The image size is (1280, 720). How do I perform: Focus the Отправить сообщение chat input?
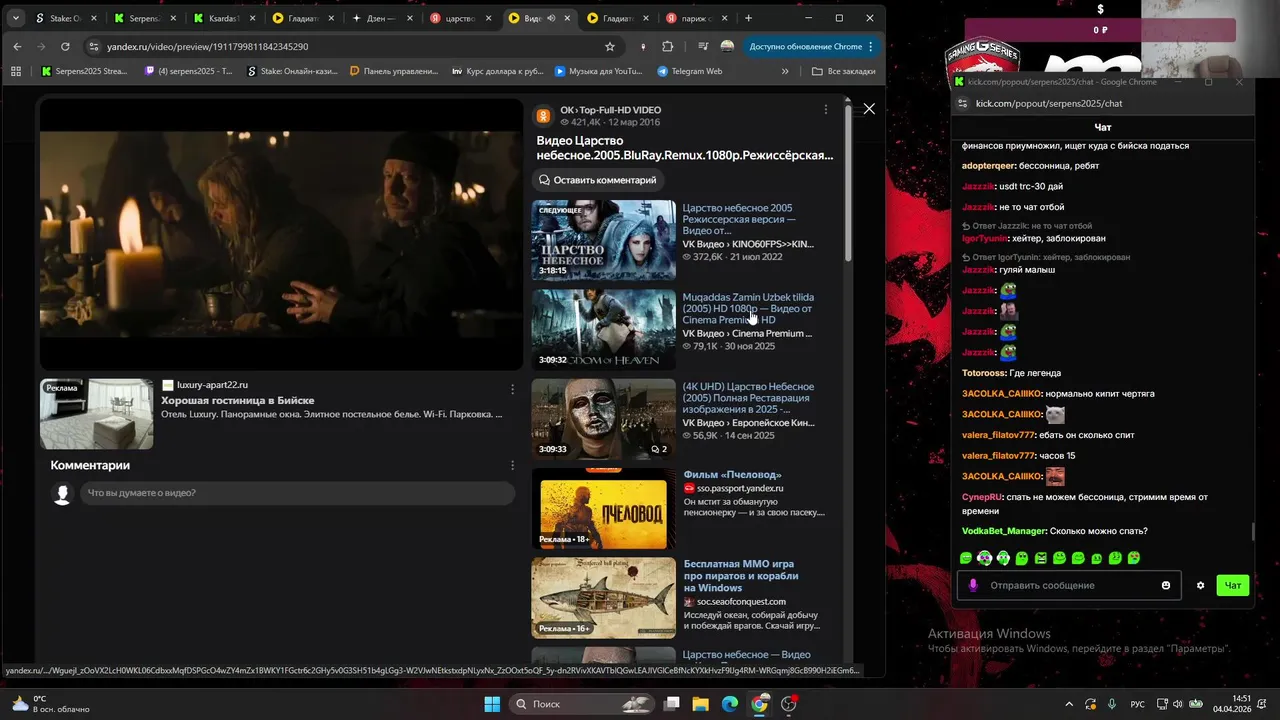pyautogui.click(x=1070, y=585)
